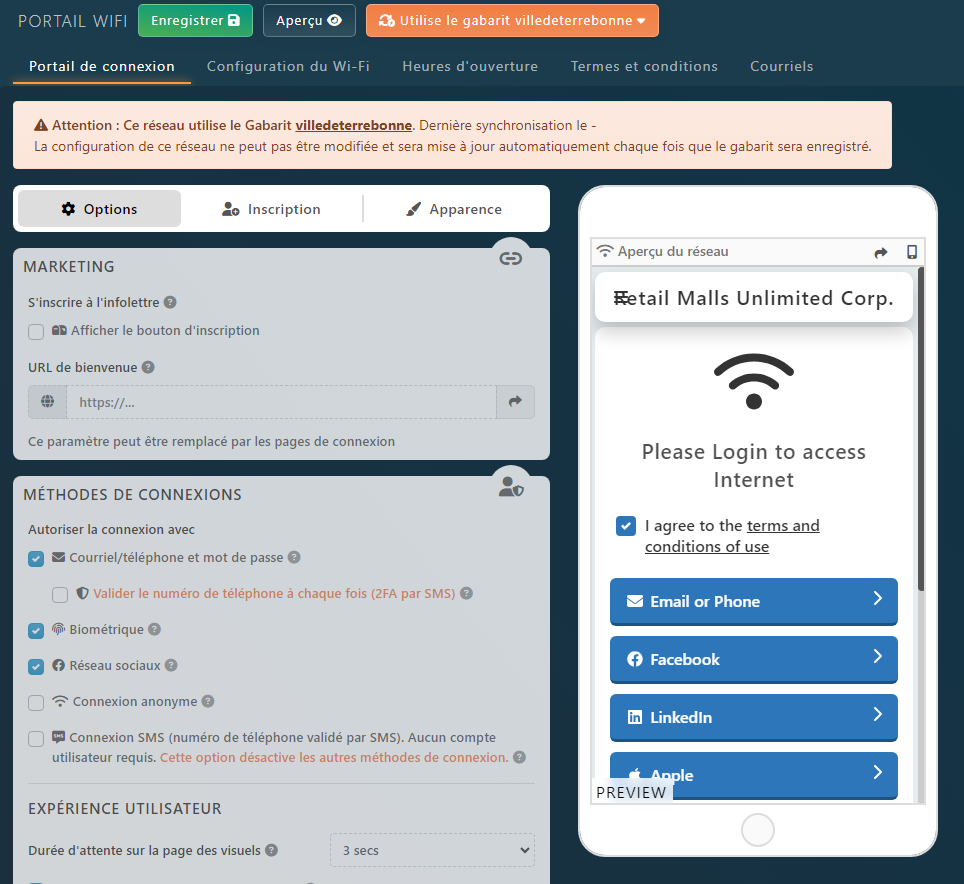Click the arrow button beside welcome URL field

click(x=515, y=402)
